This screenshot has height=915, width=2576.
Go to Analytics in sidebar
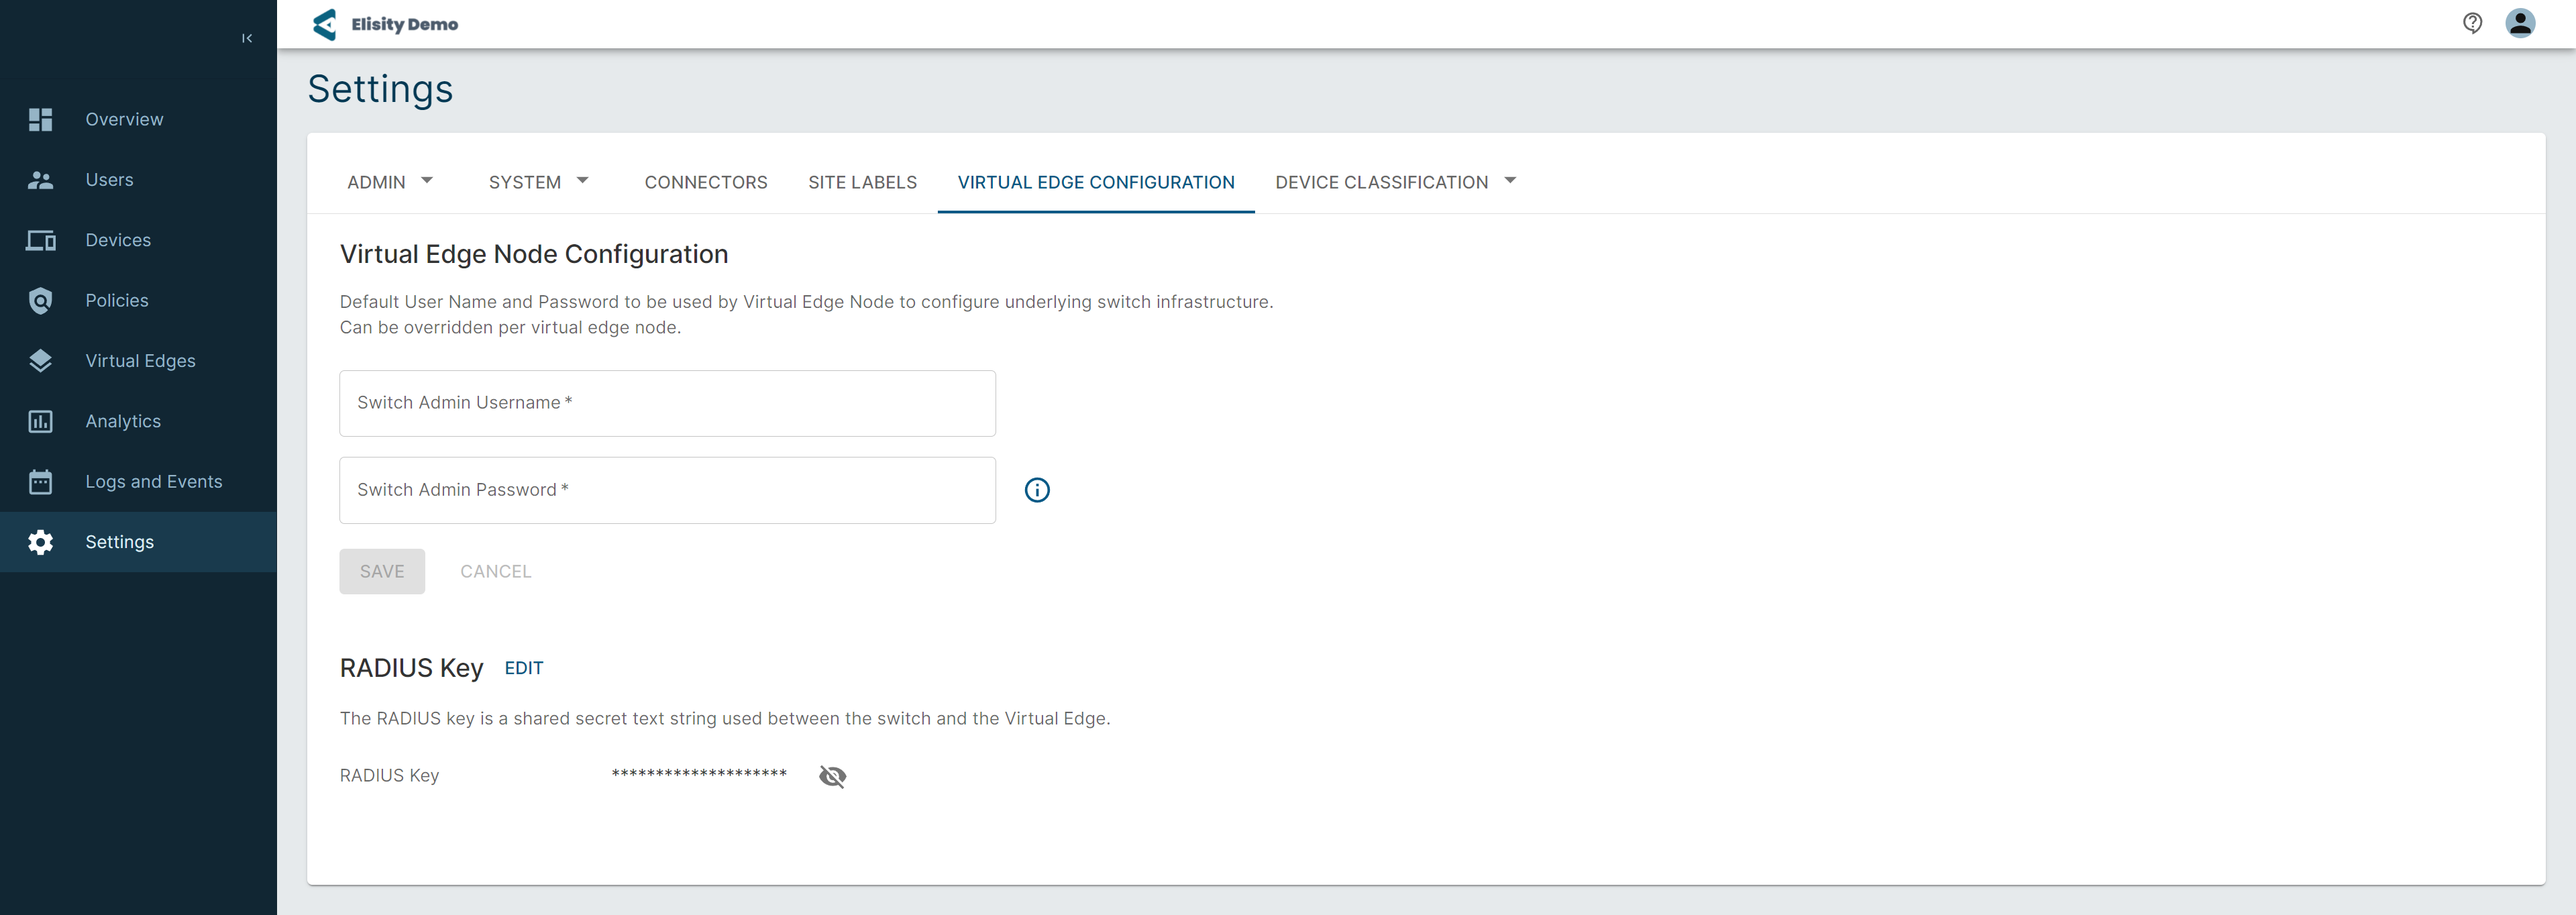(123, 421)
